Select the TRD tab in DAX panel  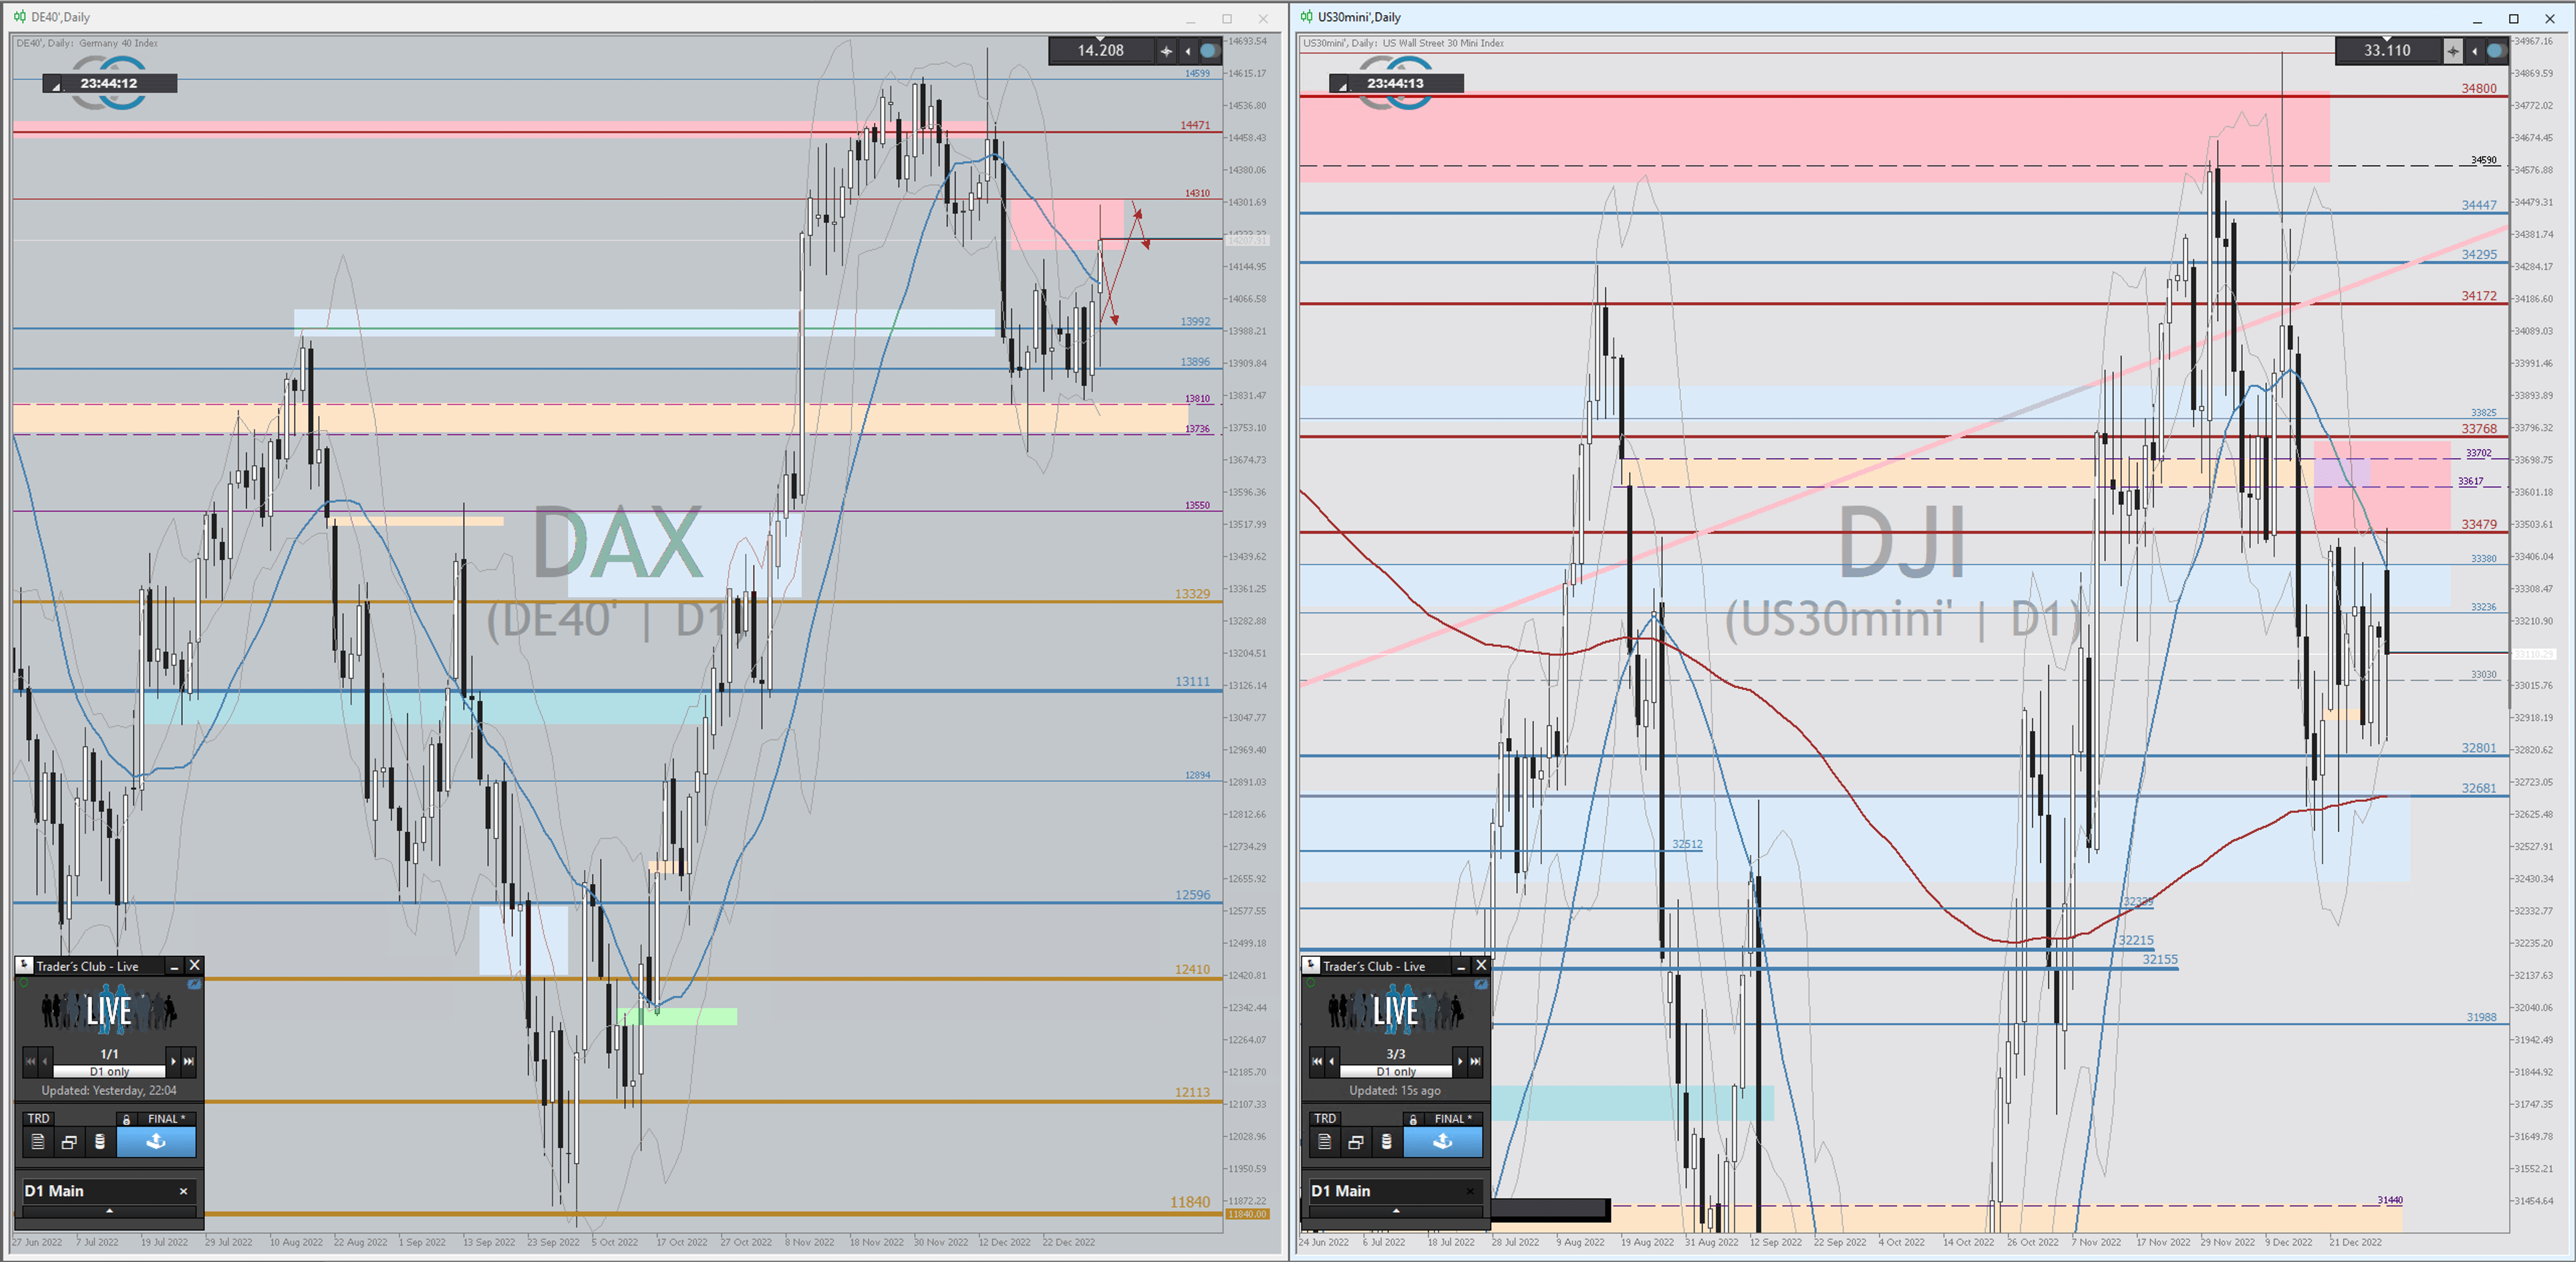38,1118
